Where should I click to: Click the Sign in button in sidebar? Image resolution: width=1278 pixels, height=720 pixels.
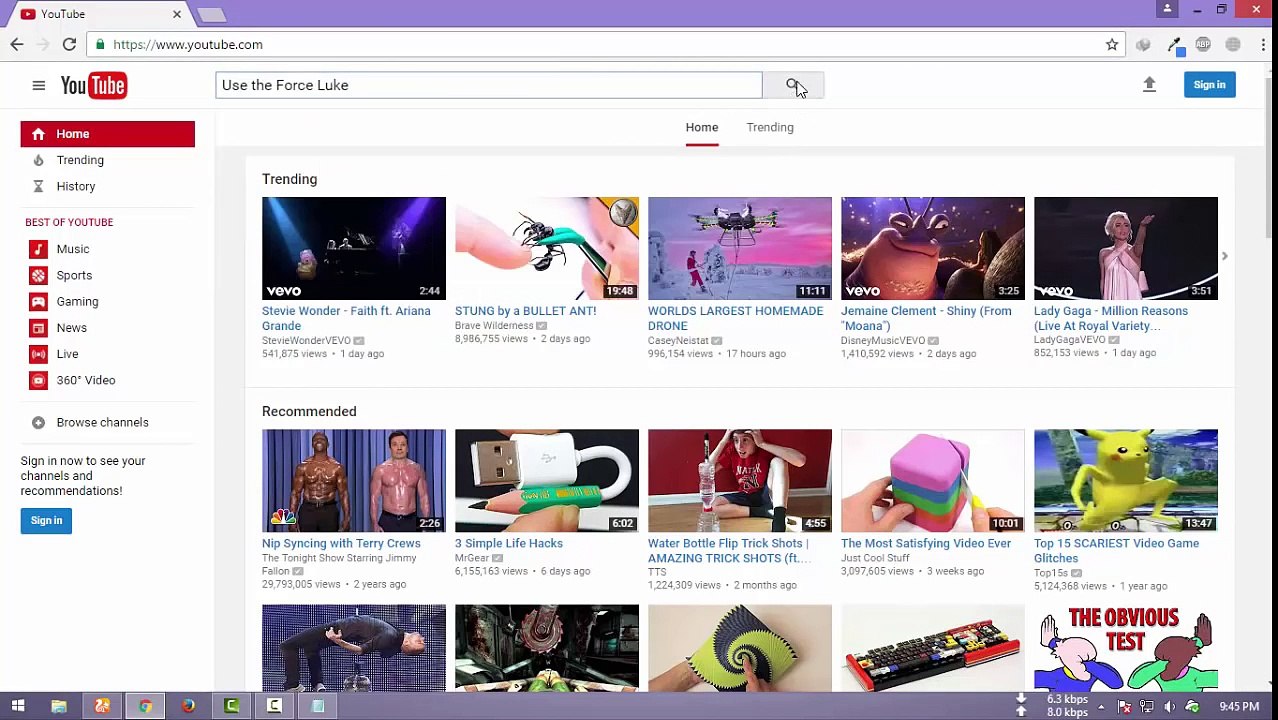46,520
